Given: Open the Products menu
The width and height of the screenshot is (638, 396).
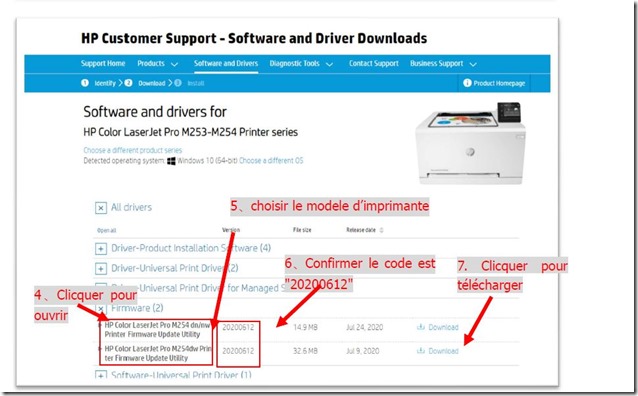Looking at the screenshot, I should pos(151,63).
